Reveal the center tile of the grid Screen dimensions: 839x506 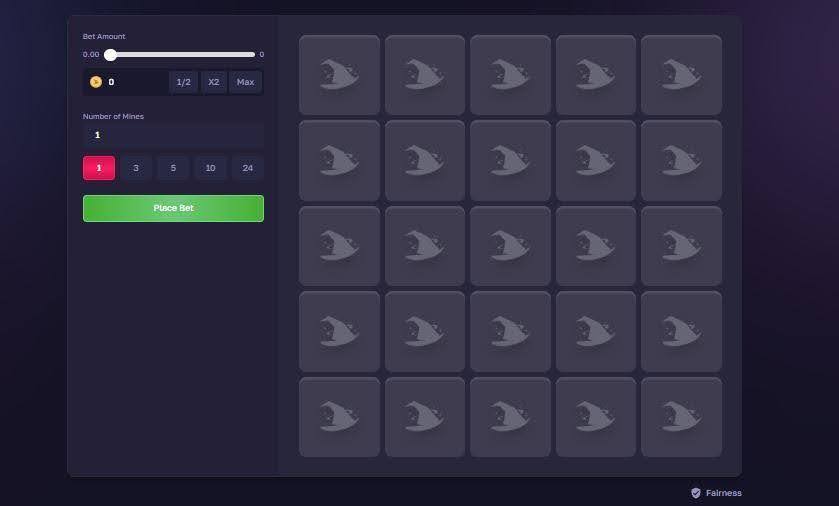tap(510, 246)
